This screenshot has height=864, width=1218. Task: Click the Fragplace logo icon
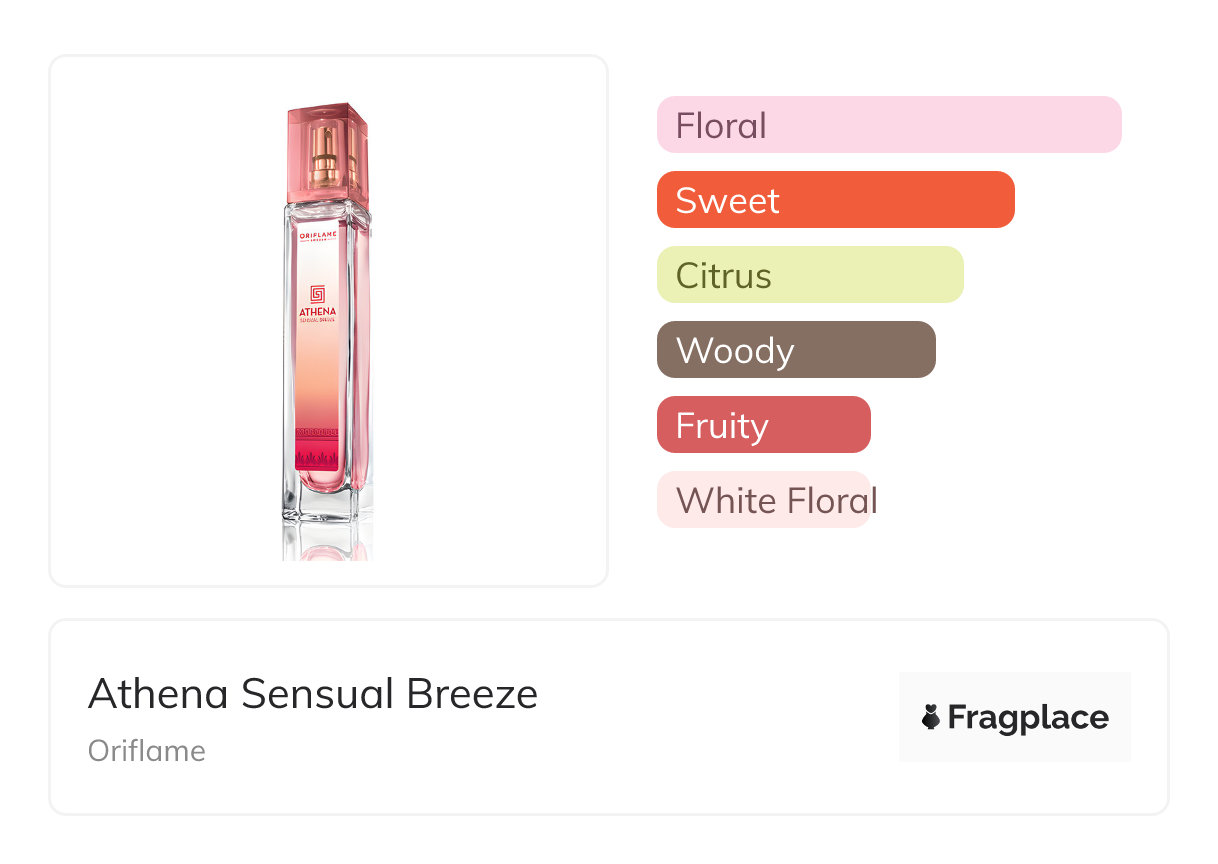coord(931,717)
